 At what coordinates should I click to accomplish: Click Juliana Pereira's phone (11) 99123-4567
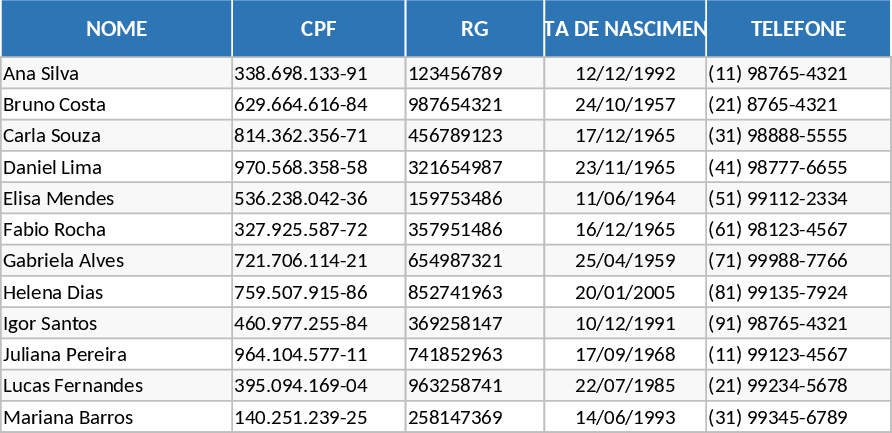(777, 355)
